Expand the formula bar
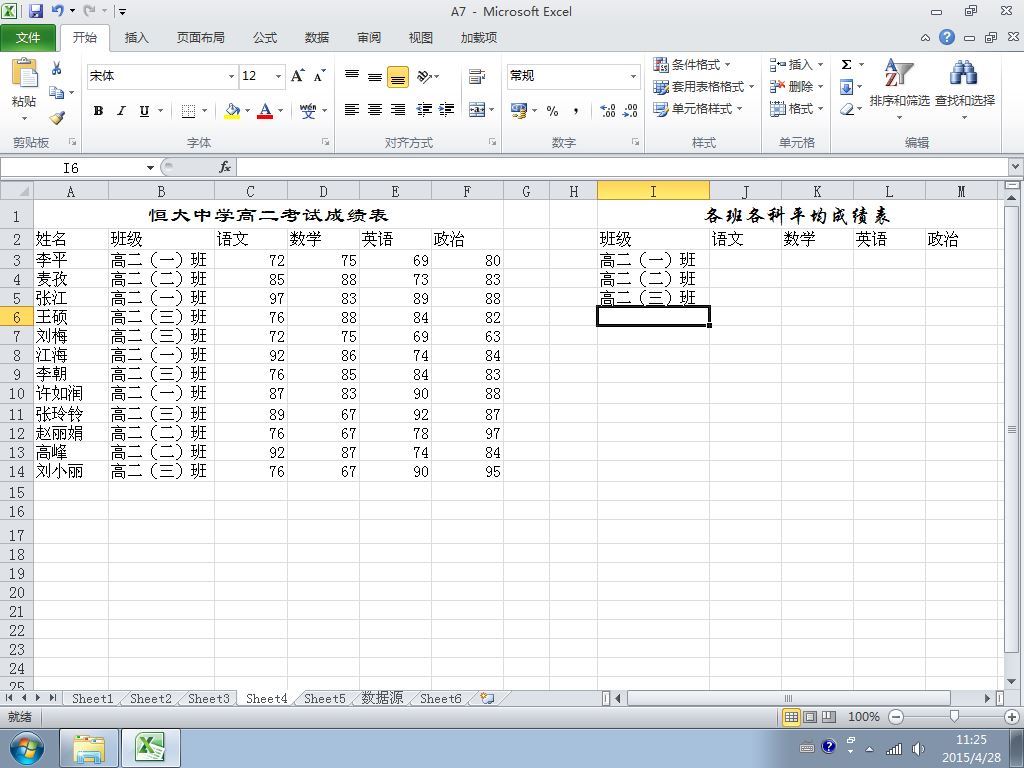This screenshot has width=1024, height=768. coord(1016,167)
